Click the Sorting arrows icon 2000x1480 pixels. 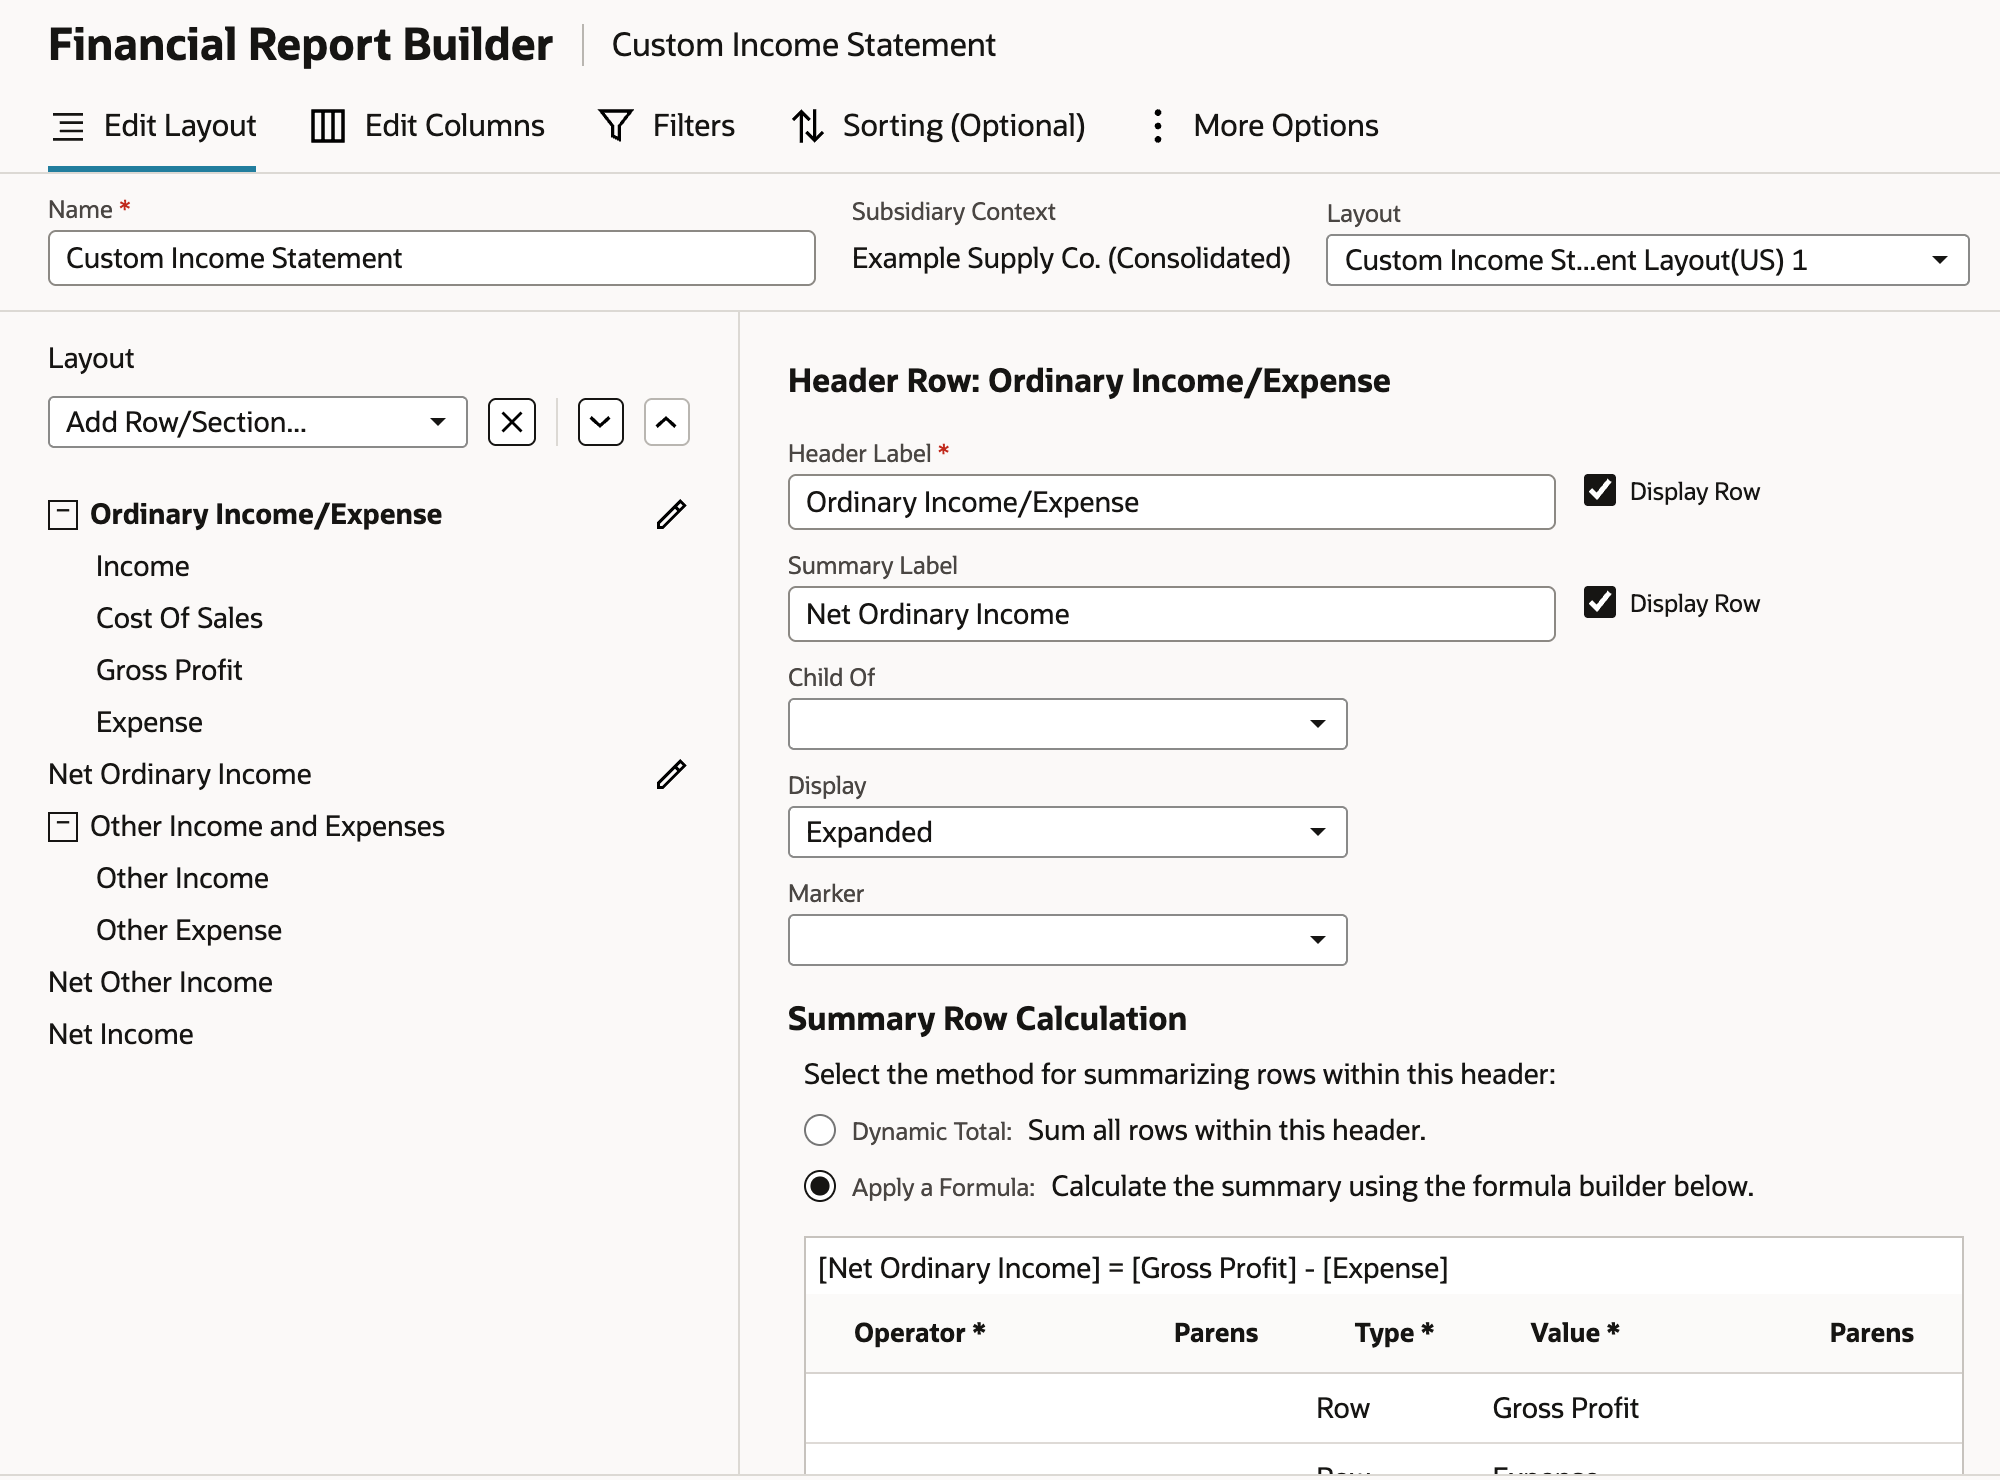(x=808, y=126)
